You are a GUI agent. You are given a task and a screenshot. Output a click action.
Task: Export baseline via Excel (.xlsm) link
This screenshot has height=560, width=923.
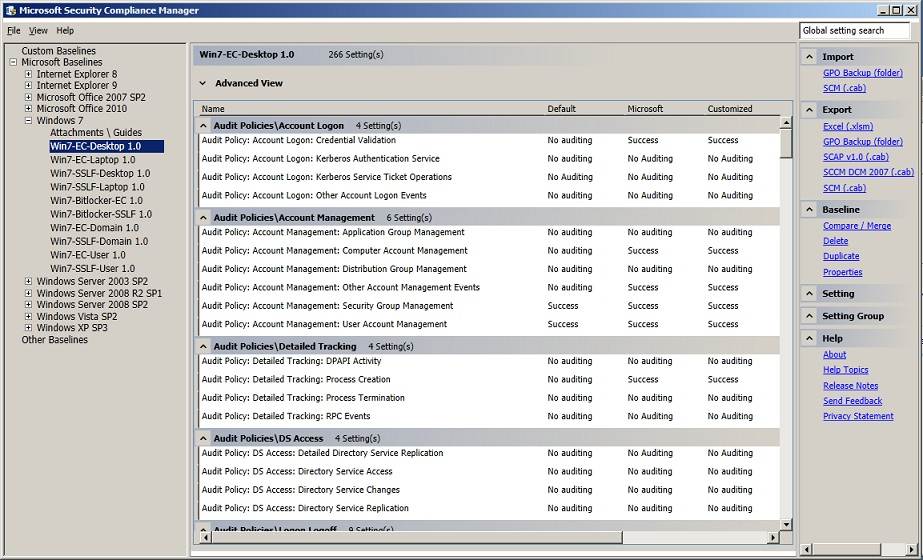pyautogui.click(x=847, y=127)
